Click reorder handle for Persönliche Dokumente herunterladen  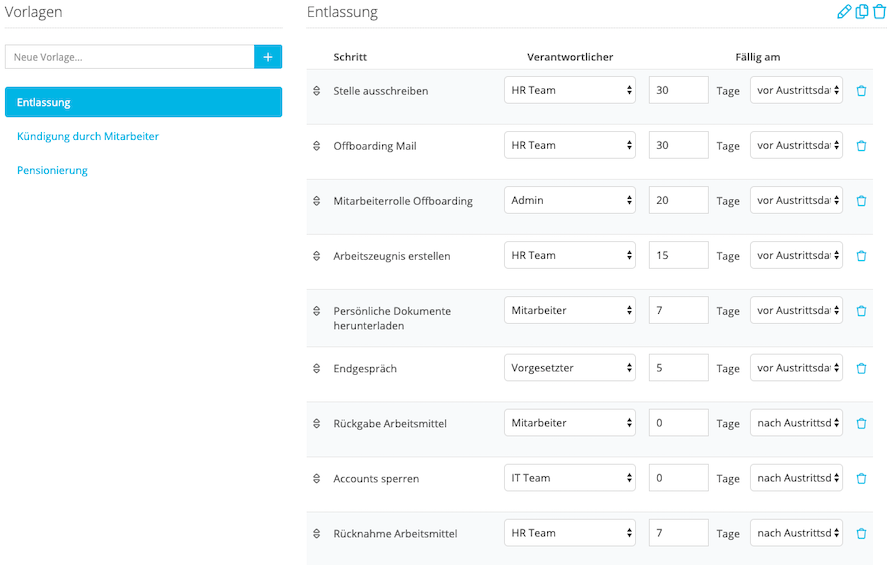click(x=317, y=311)
